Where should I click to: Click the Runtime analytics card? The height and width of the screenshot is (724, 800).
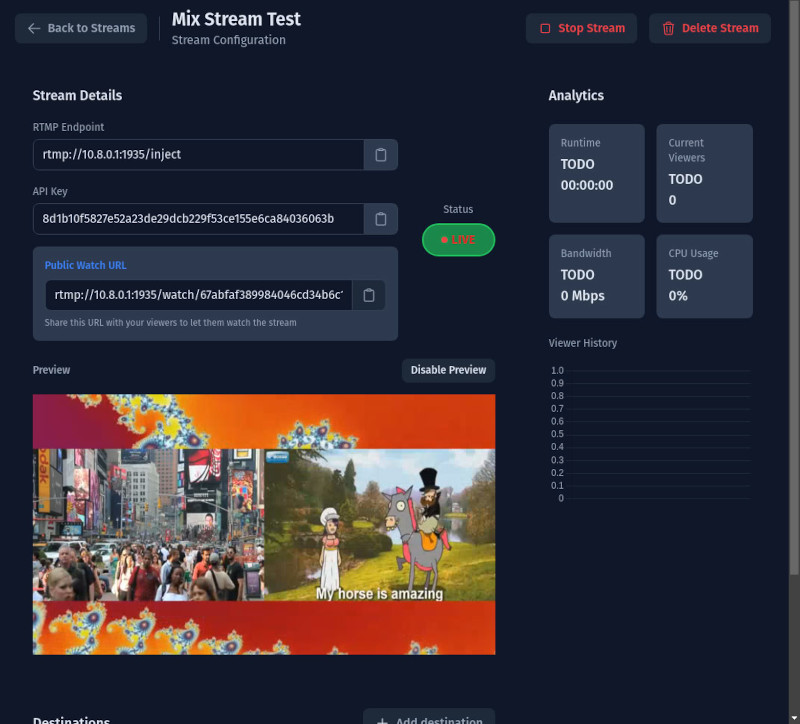point(596,173)
